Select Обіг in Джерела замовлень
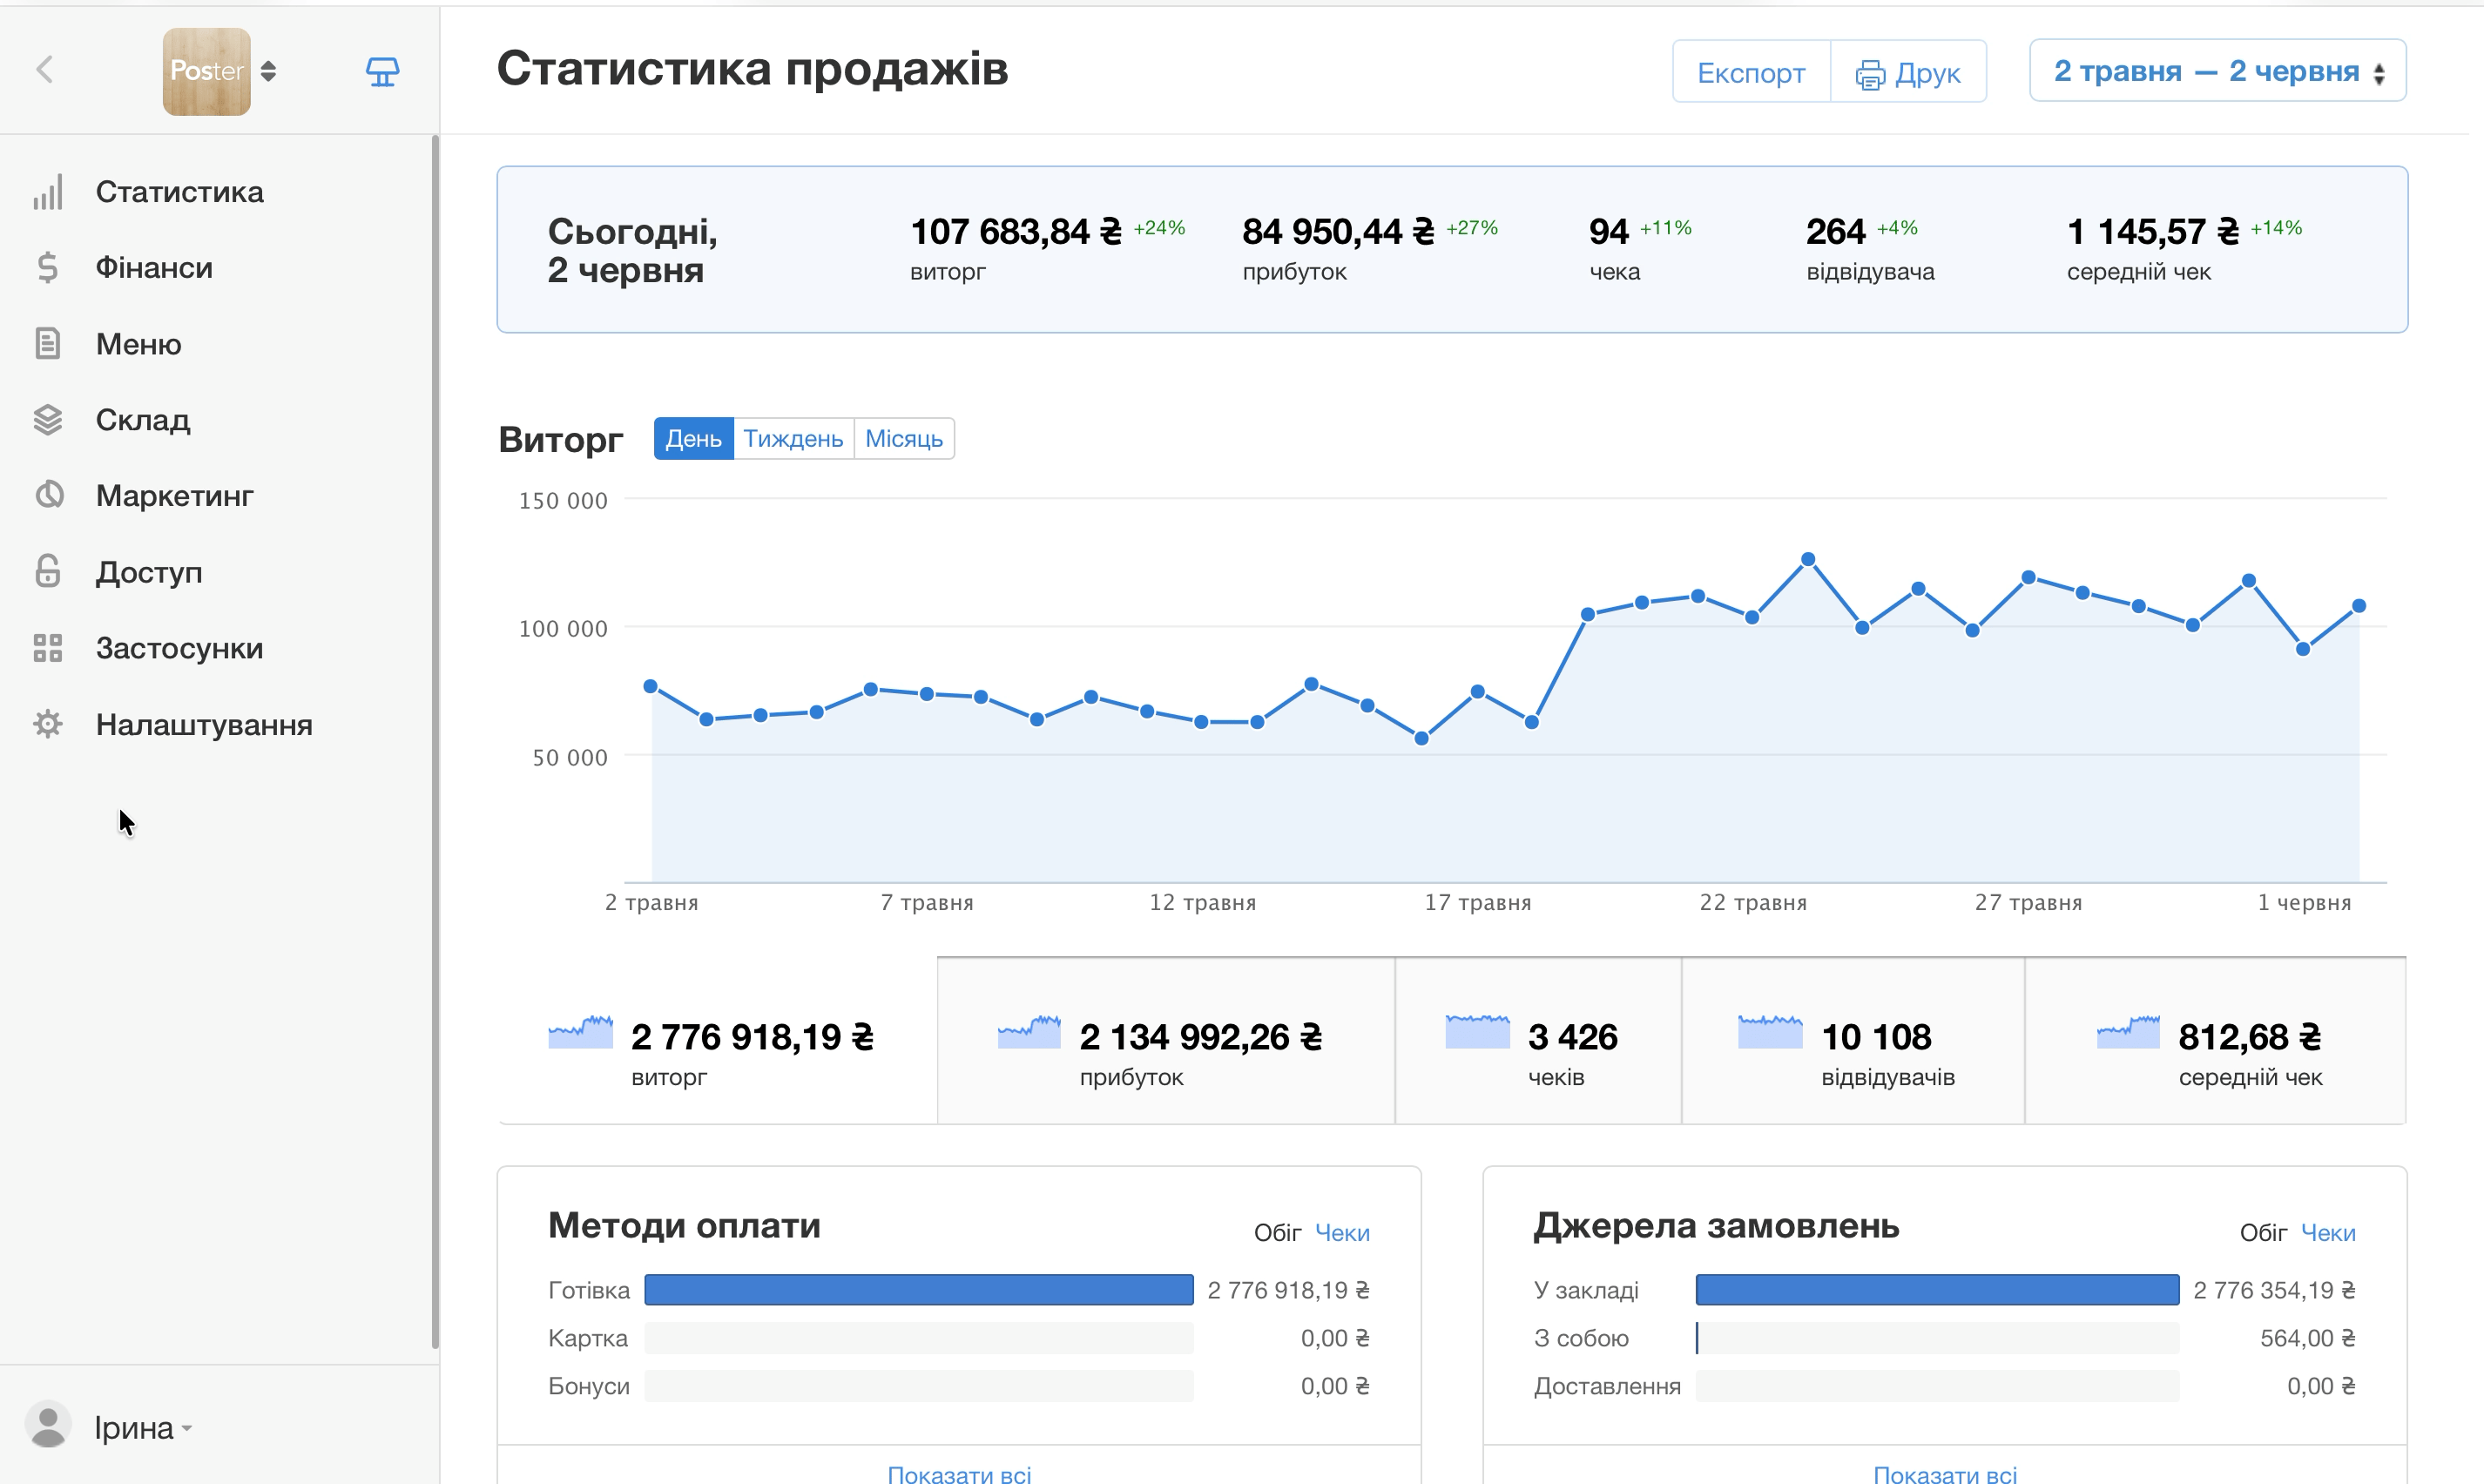 pyautogui.click(x=2263, y=1233)
